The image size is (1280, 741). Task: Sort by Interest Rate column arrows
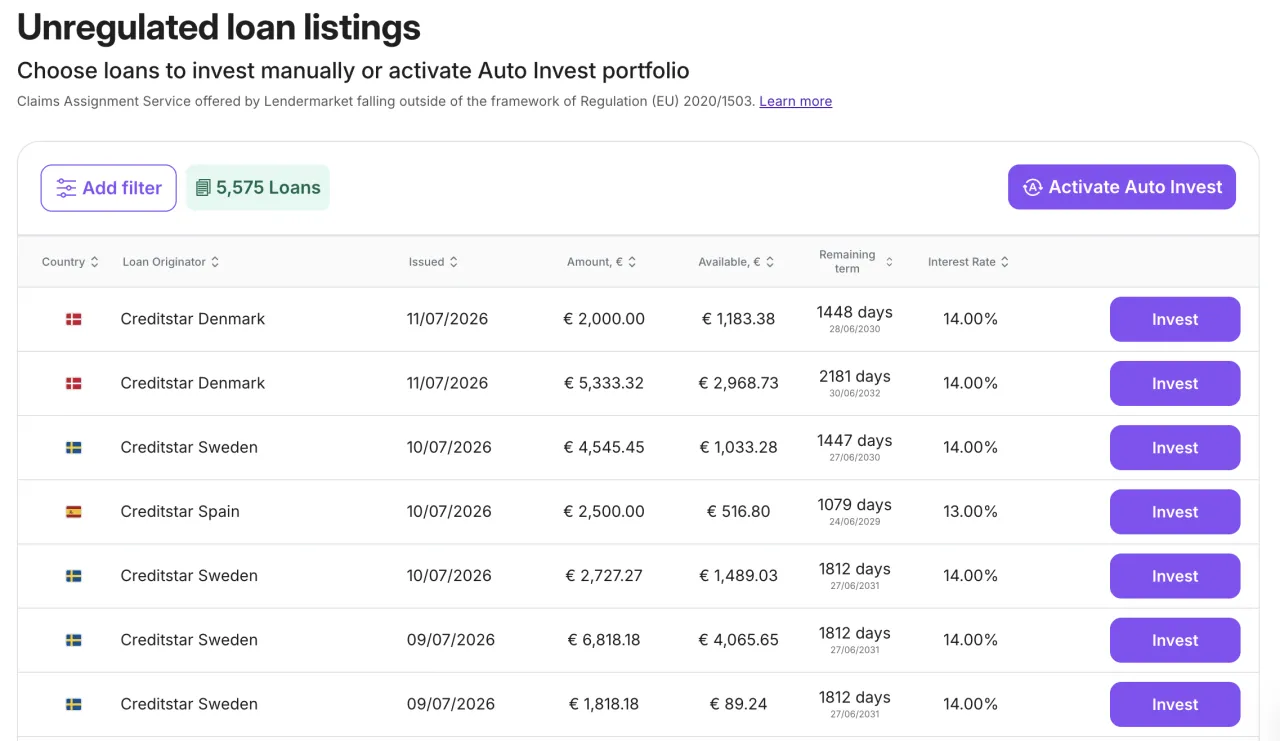tap(1005, 262)
